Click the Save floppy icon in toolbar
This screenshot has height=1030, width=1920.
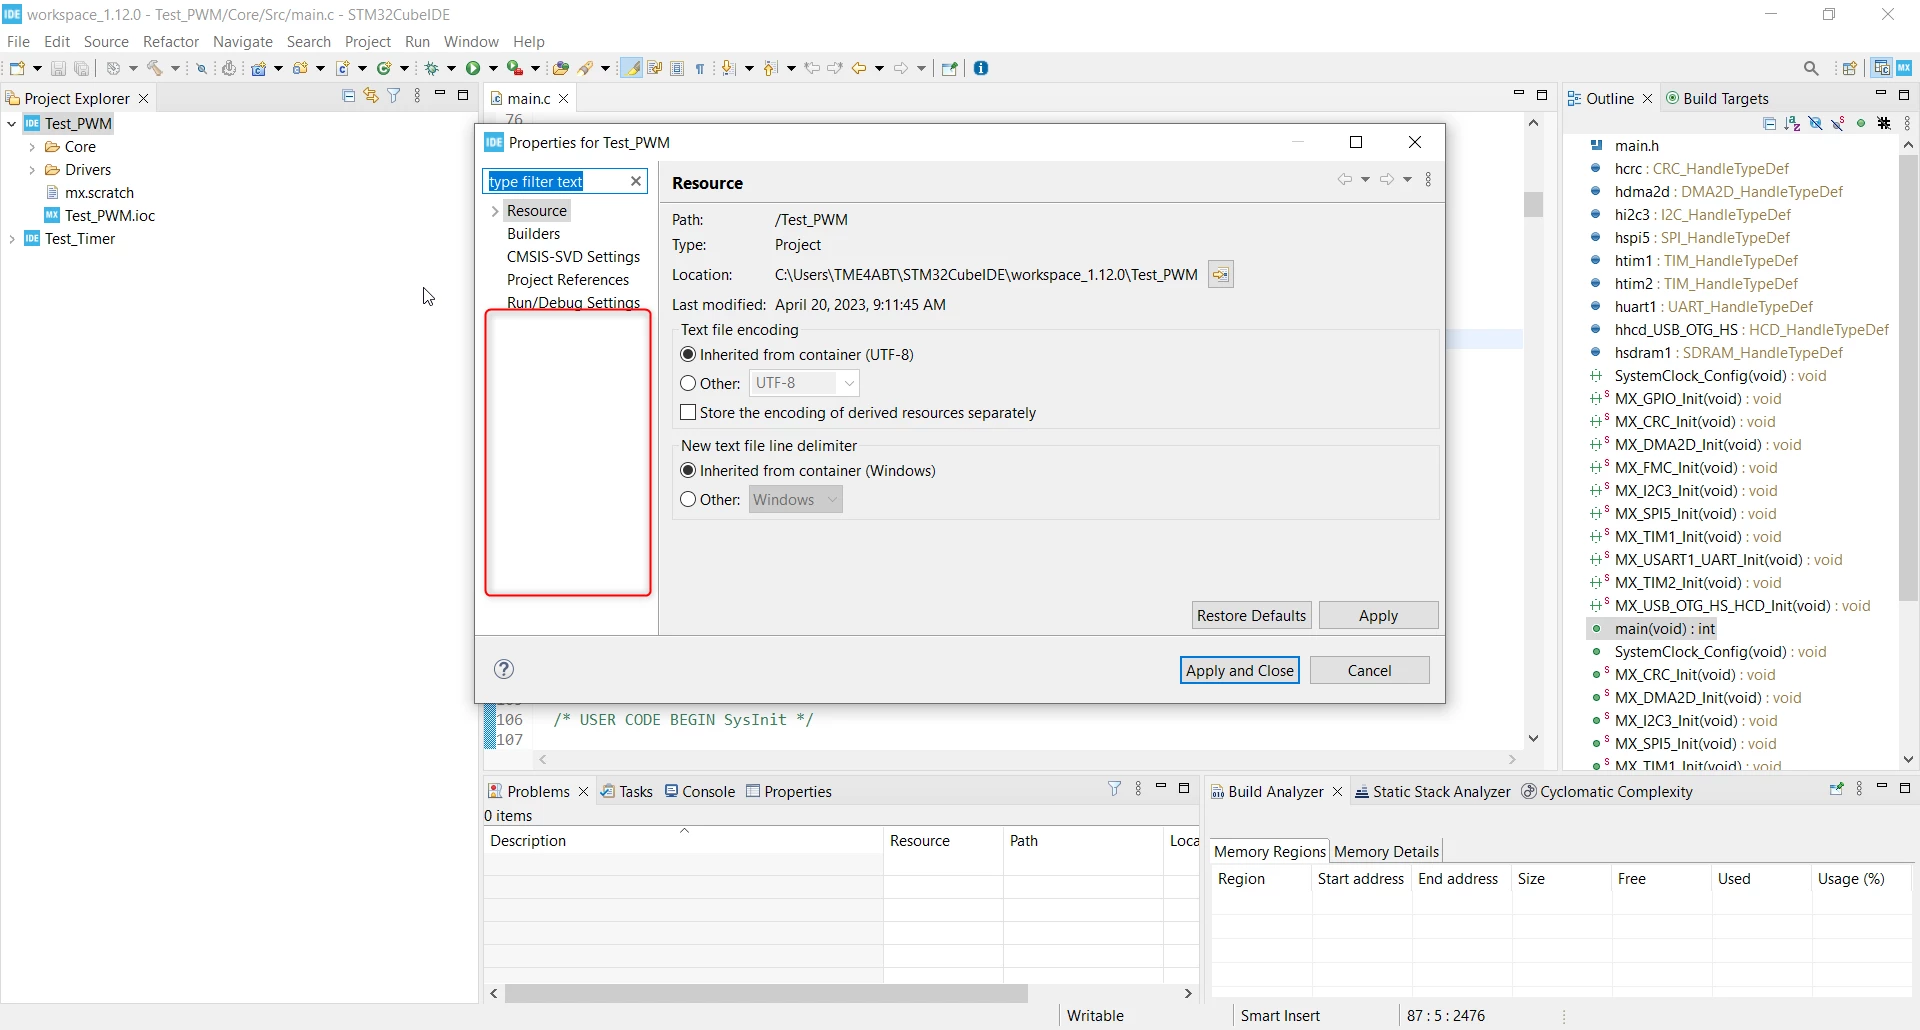tap(58, 68)
